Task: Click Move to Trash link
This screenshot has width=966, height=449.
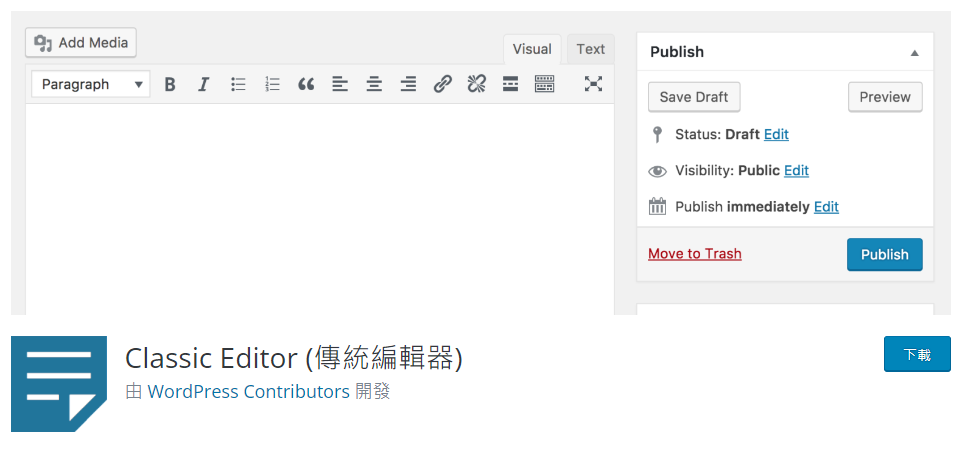Action: tap(695, 254)
